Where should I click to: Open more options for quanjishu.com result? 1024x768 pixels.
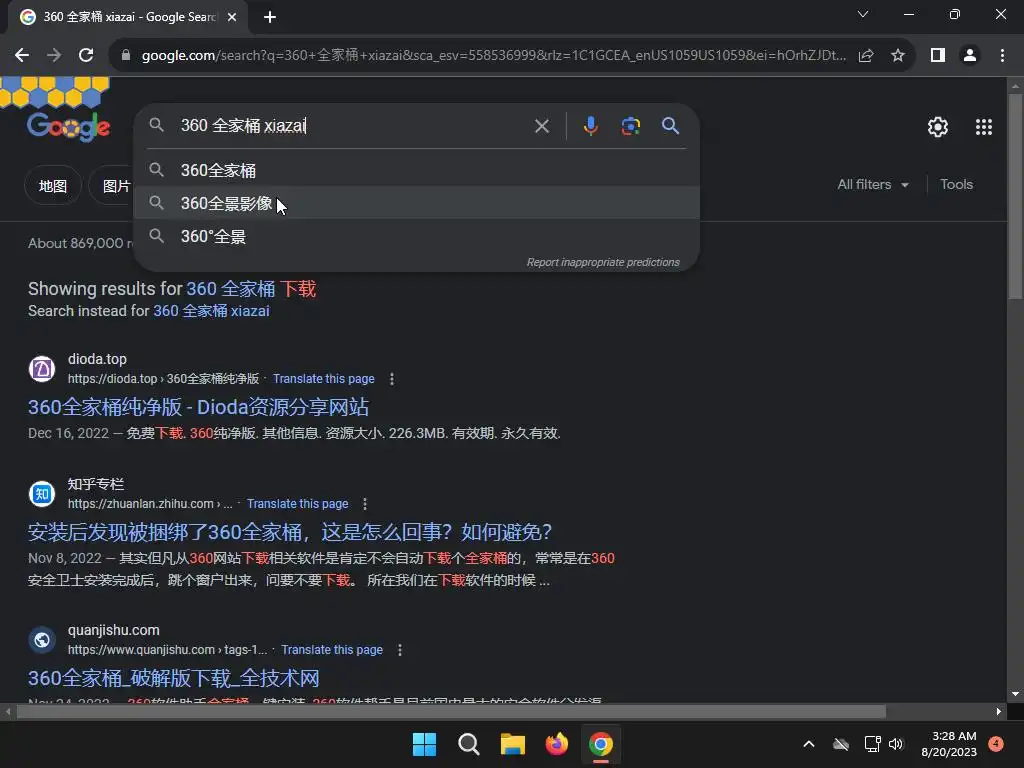coord(400,650)
